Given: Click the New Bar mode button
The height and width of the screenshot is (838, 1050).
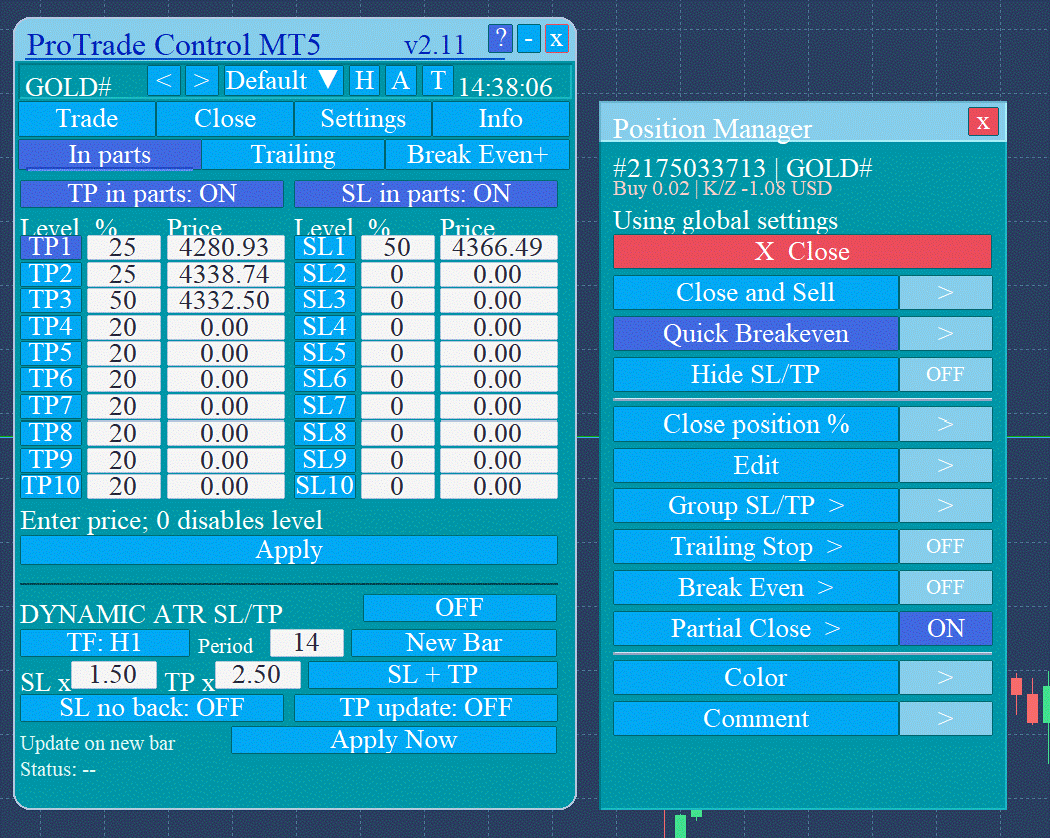Looking at the screenshot, I should point(454,643).
